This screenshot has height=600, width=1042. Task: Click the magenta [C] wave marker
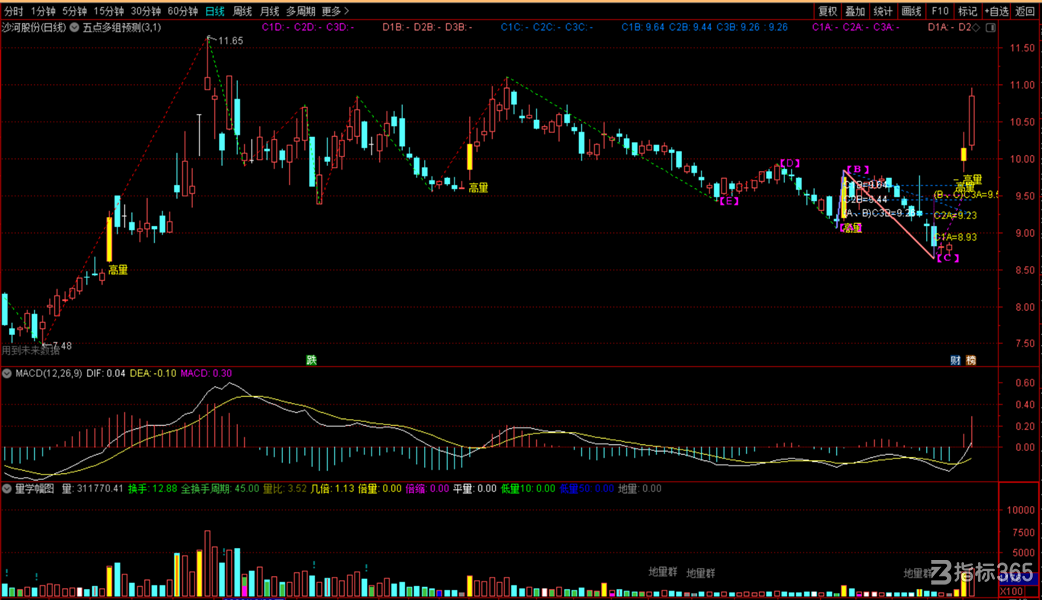(x=948, y=258)
